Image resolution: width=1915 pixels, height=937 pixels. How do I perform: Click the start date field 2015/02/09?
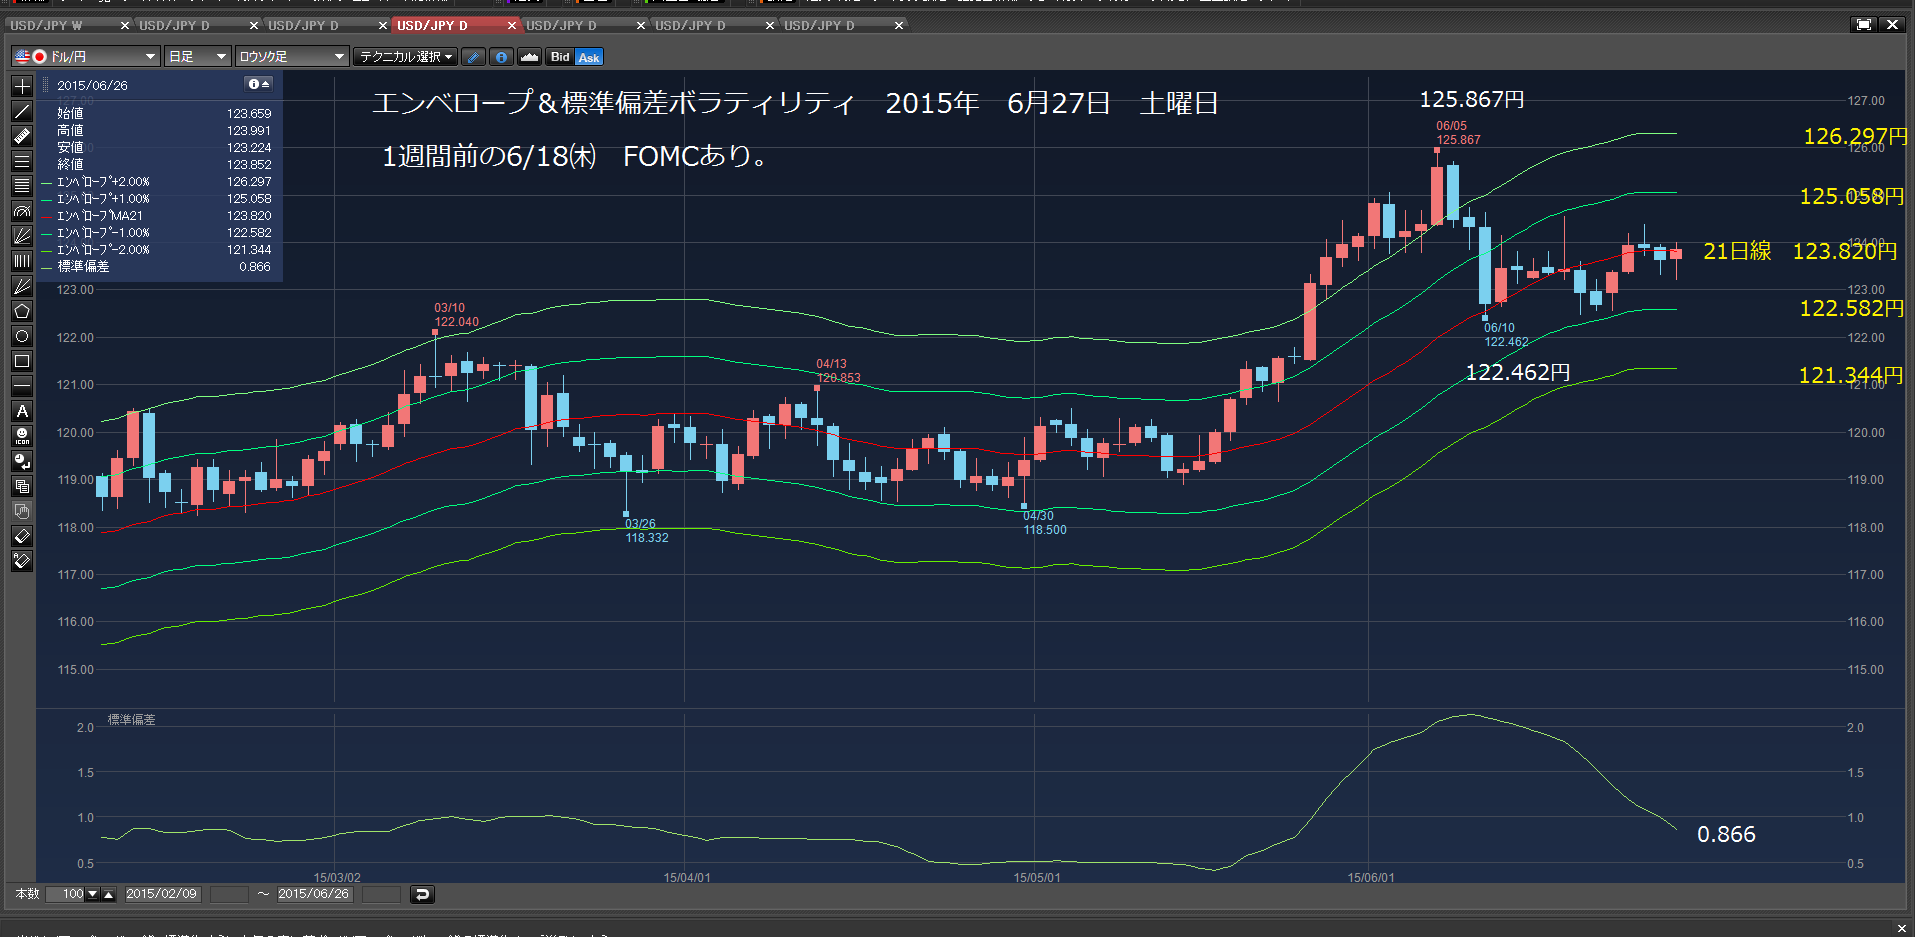tap(162, 894)
